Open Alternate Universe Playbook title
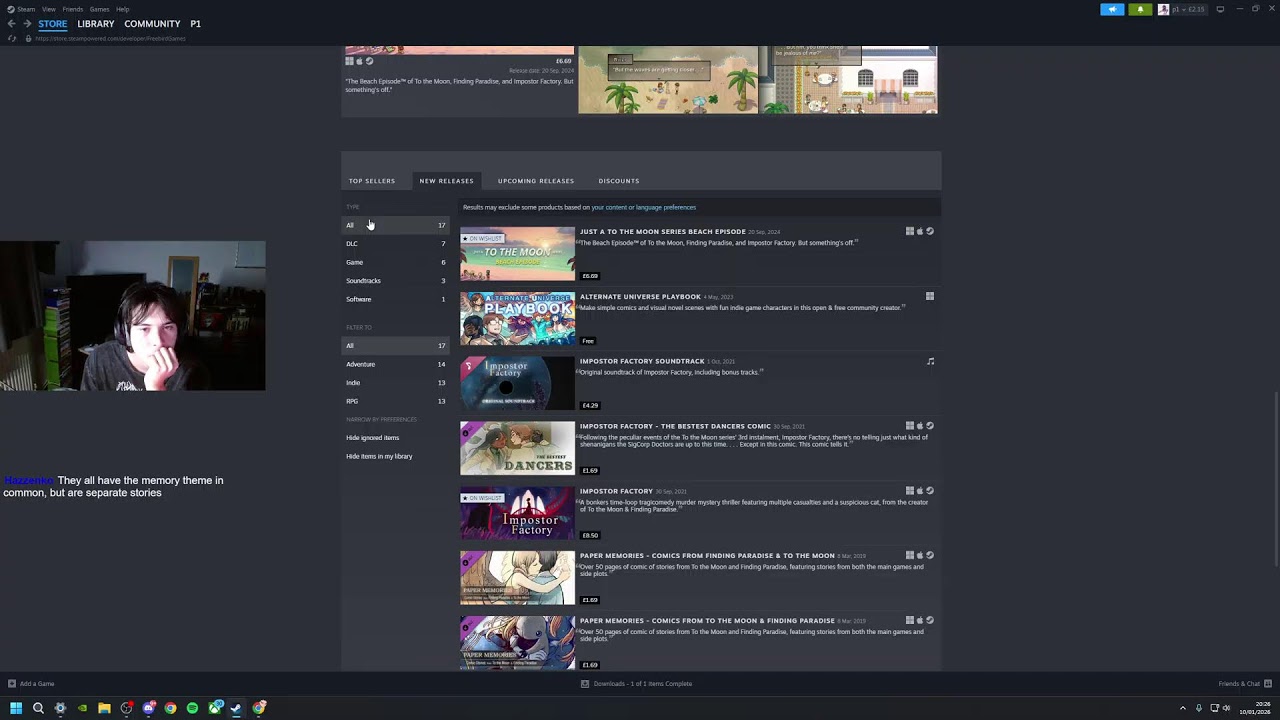Viewport: 1280px width, 720px height. coord(640,297)
